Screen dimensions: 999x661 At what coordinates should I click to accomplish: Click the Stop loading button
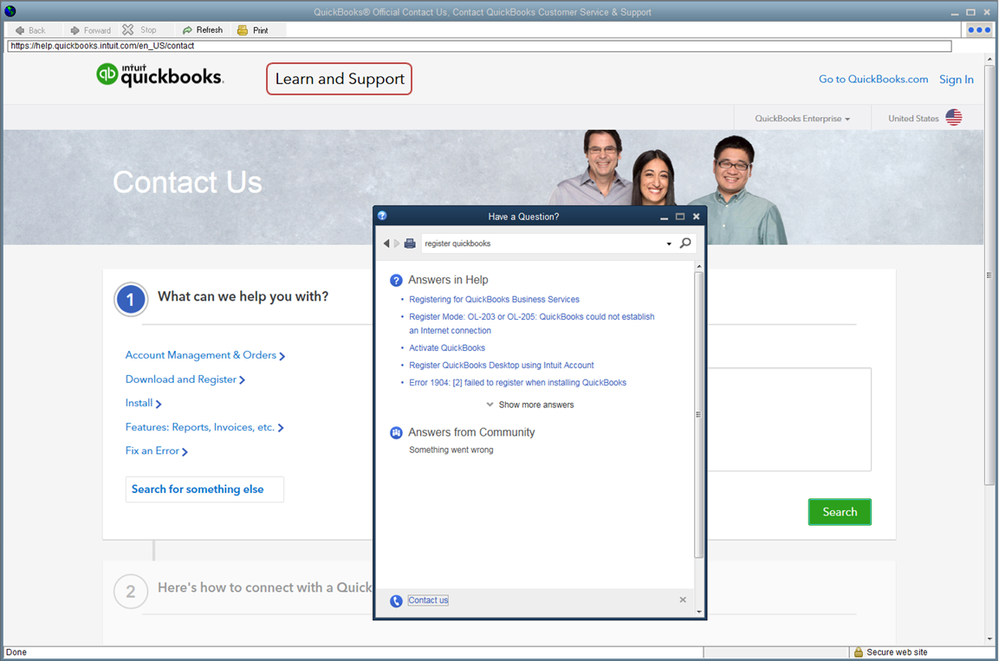[140, 30]
